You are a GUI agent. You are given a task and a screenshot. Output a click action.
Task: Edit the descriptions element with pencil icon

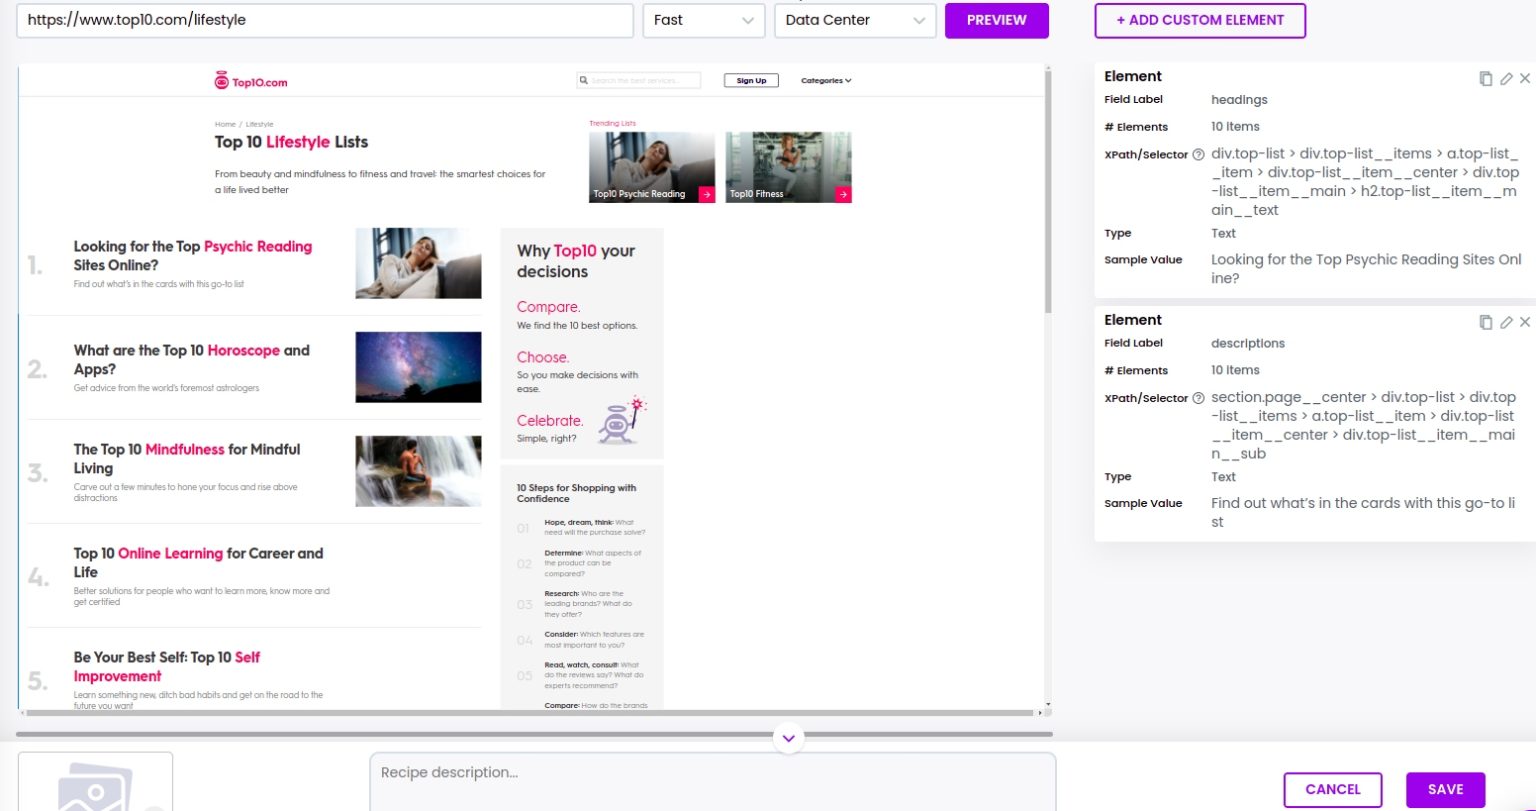[1506, 322]
